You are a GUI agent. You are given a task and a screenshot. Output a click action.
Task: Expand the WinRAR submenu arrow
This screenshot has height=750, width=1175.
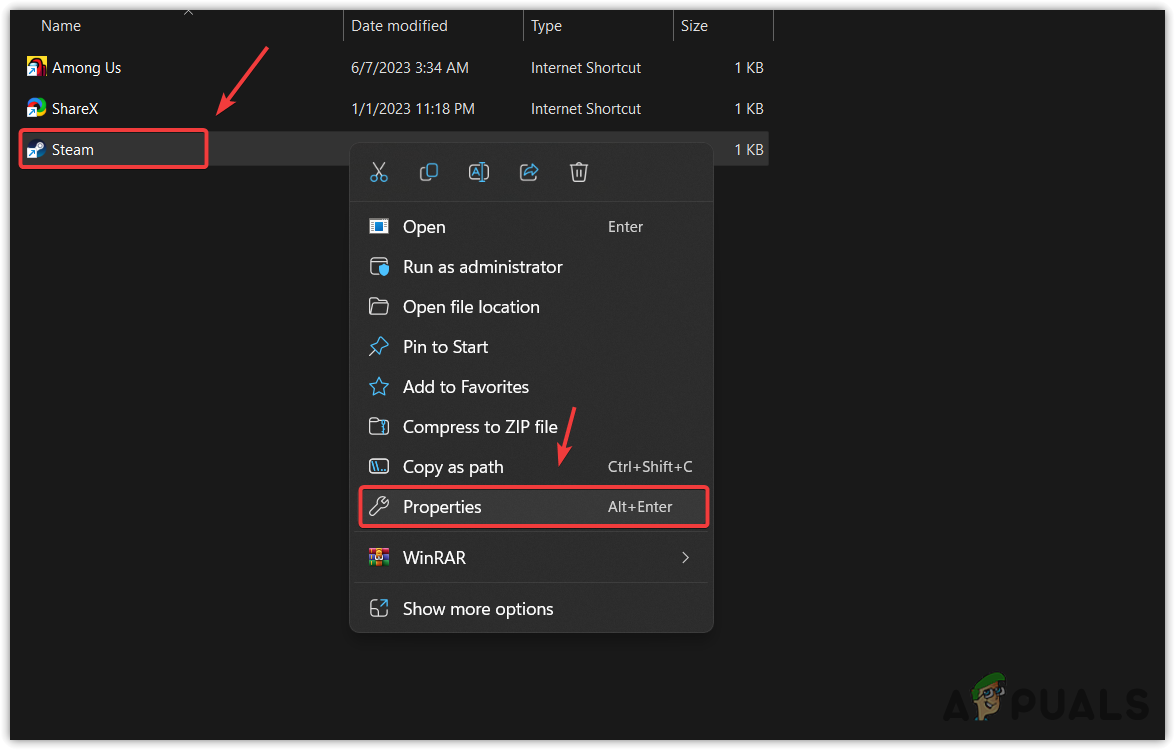[685, 557]
